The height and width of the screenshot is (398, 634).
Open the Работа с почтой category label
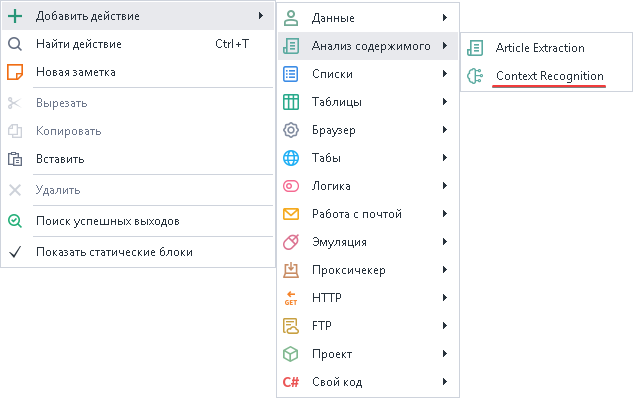point(357,214)
